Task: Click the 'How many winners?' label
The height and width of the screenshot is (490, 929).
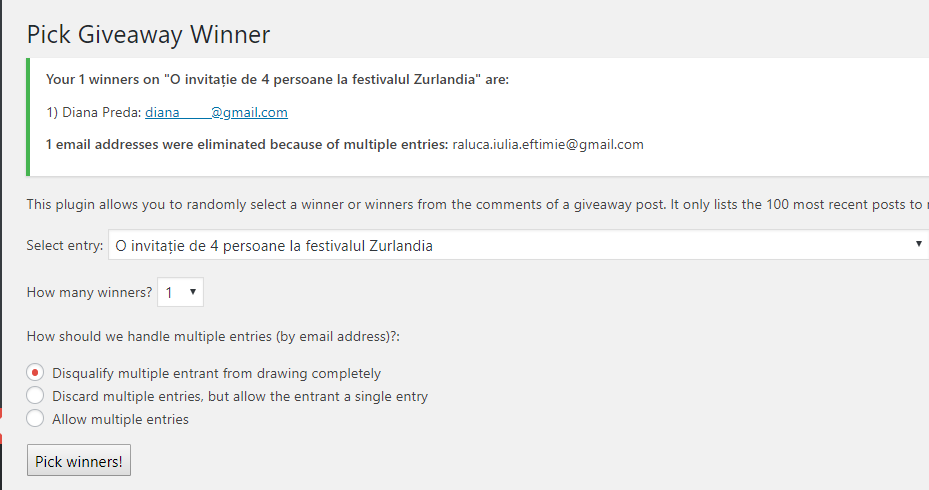Action: 89,293
